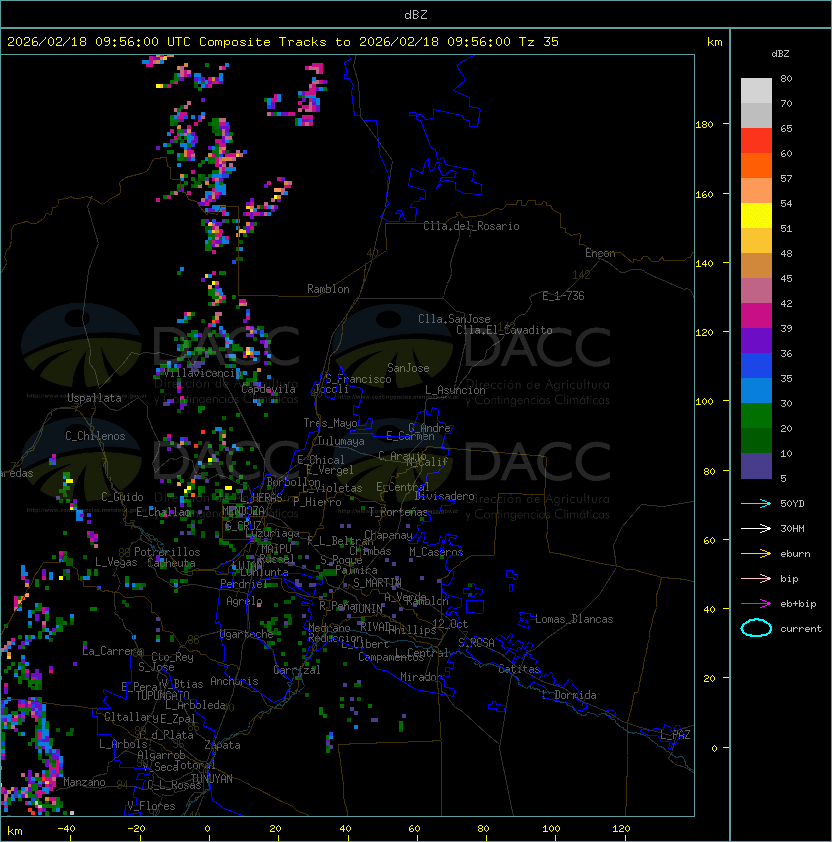Click the '160' tick label on right axis
The width and height of the screenshot is (832, 842).
coord(704,194)
